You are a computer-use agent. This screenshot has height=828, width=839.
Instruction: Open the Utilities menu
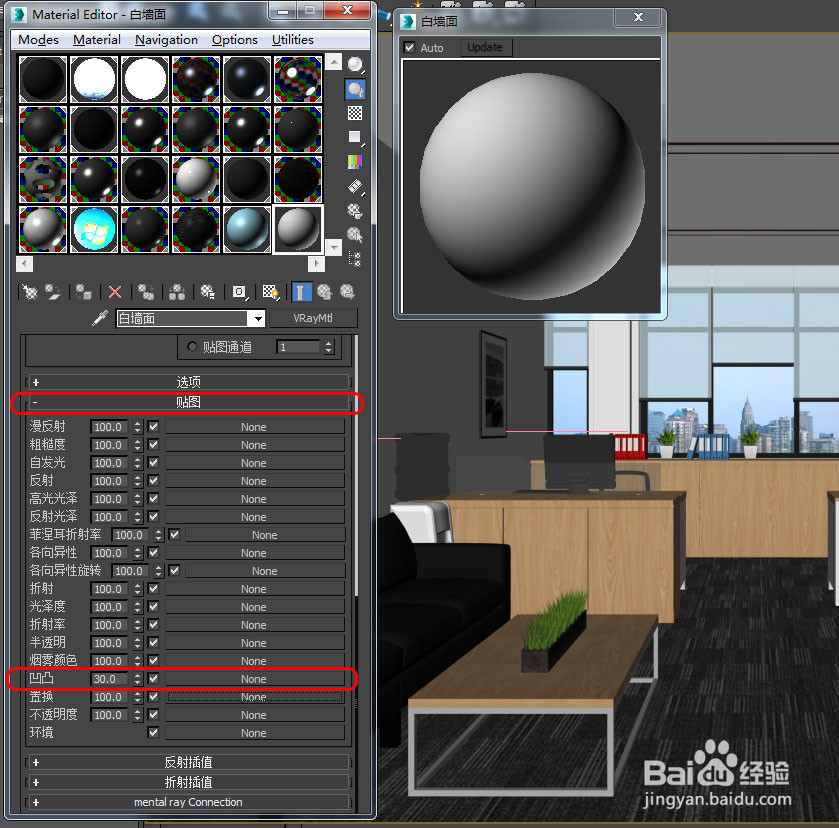pyautogui.click(x=293, y=40)
